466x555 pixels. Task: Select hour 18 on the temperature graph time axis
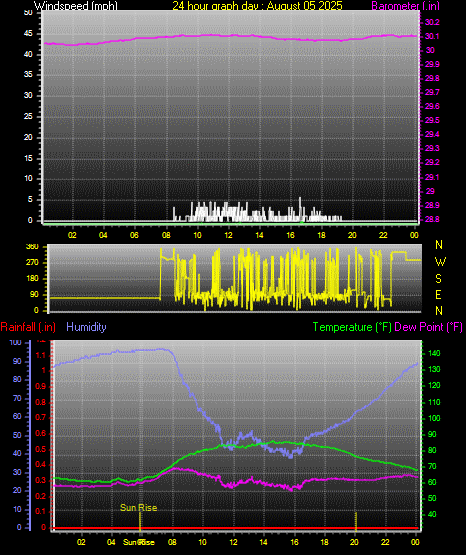click(x=324, y=542)
